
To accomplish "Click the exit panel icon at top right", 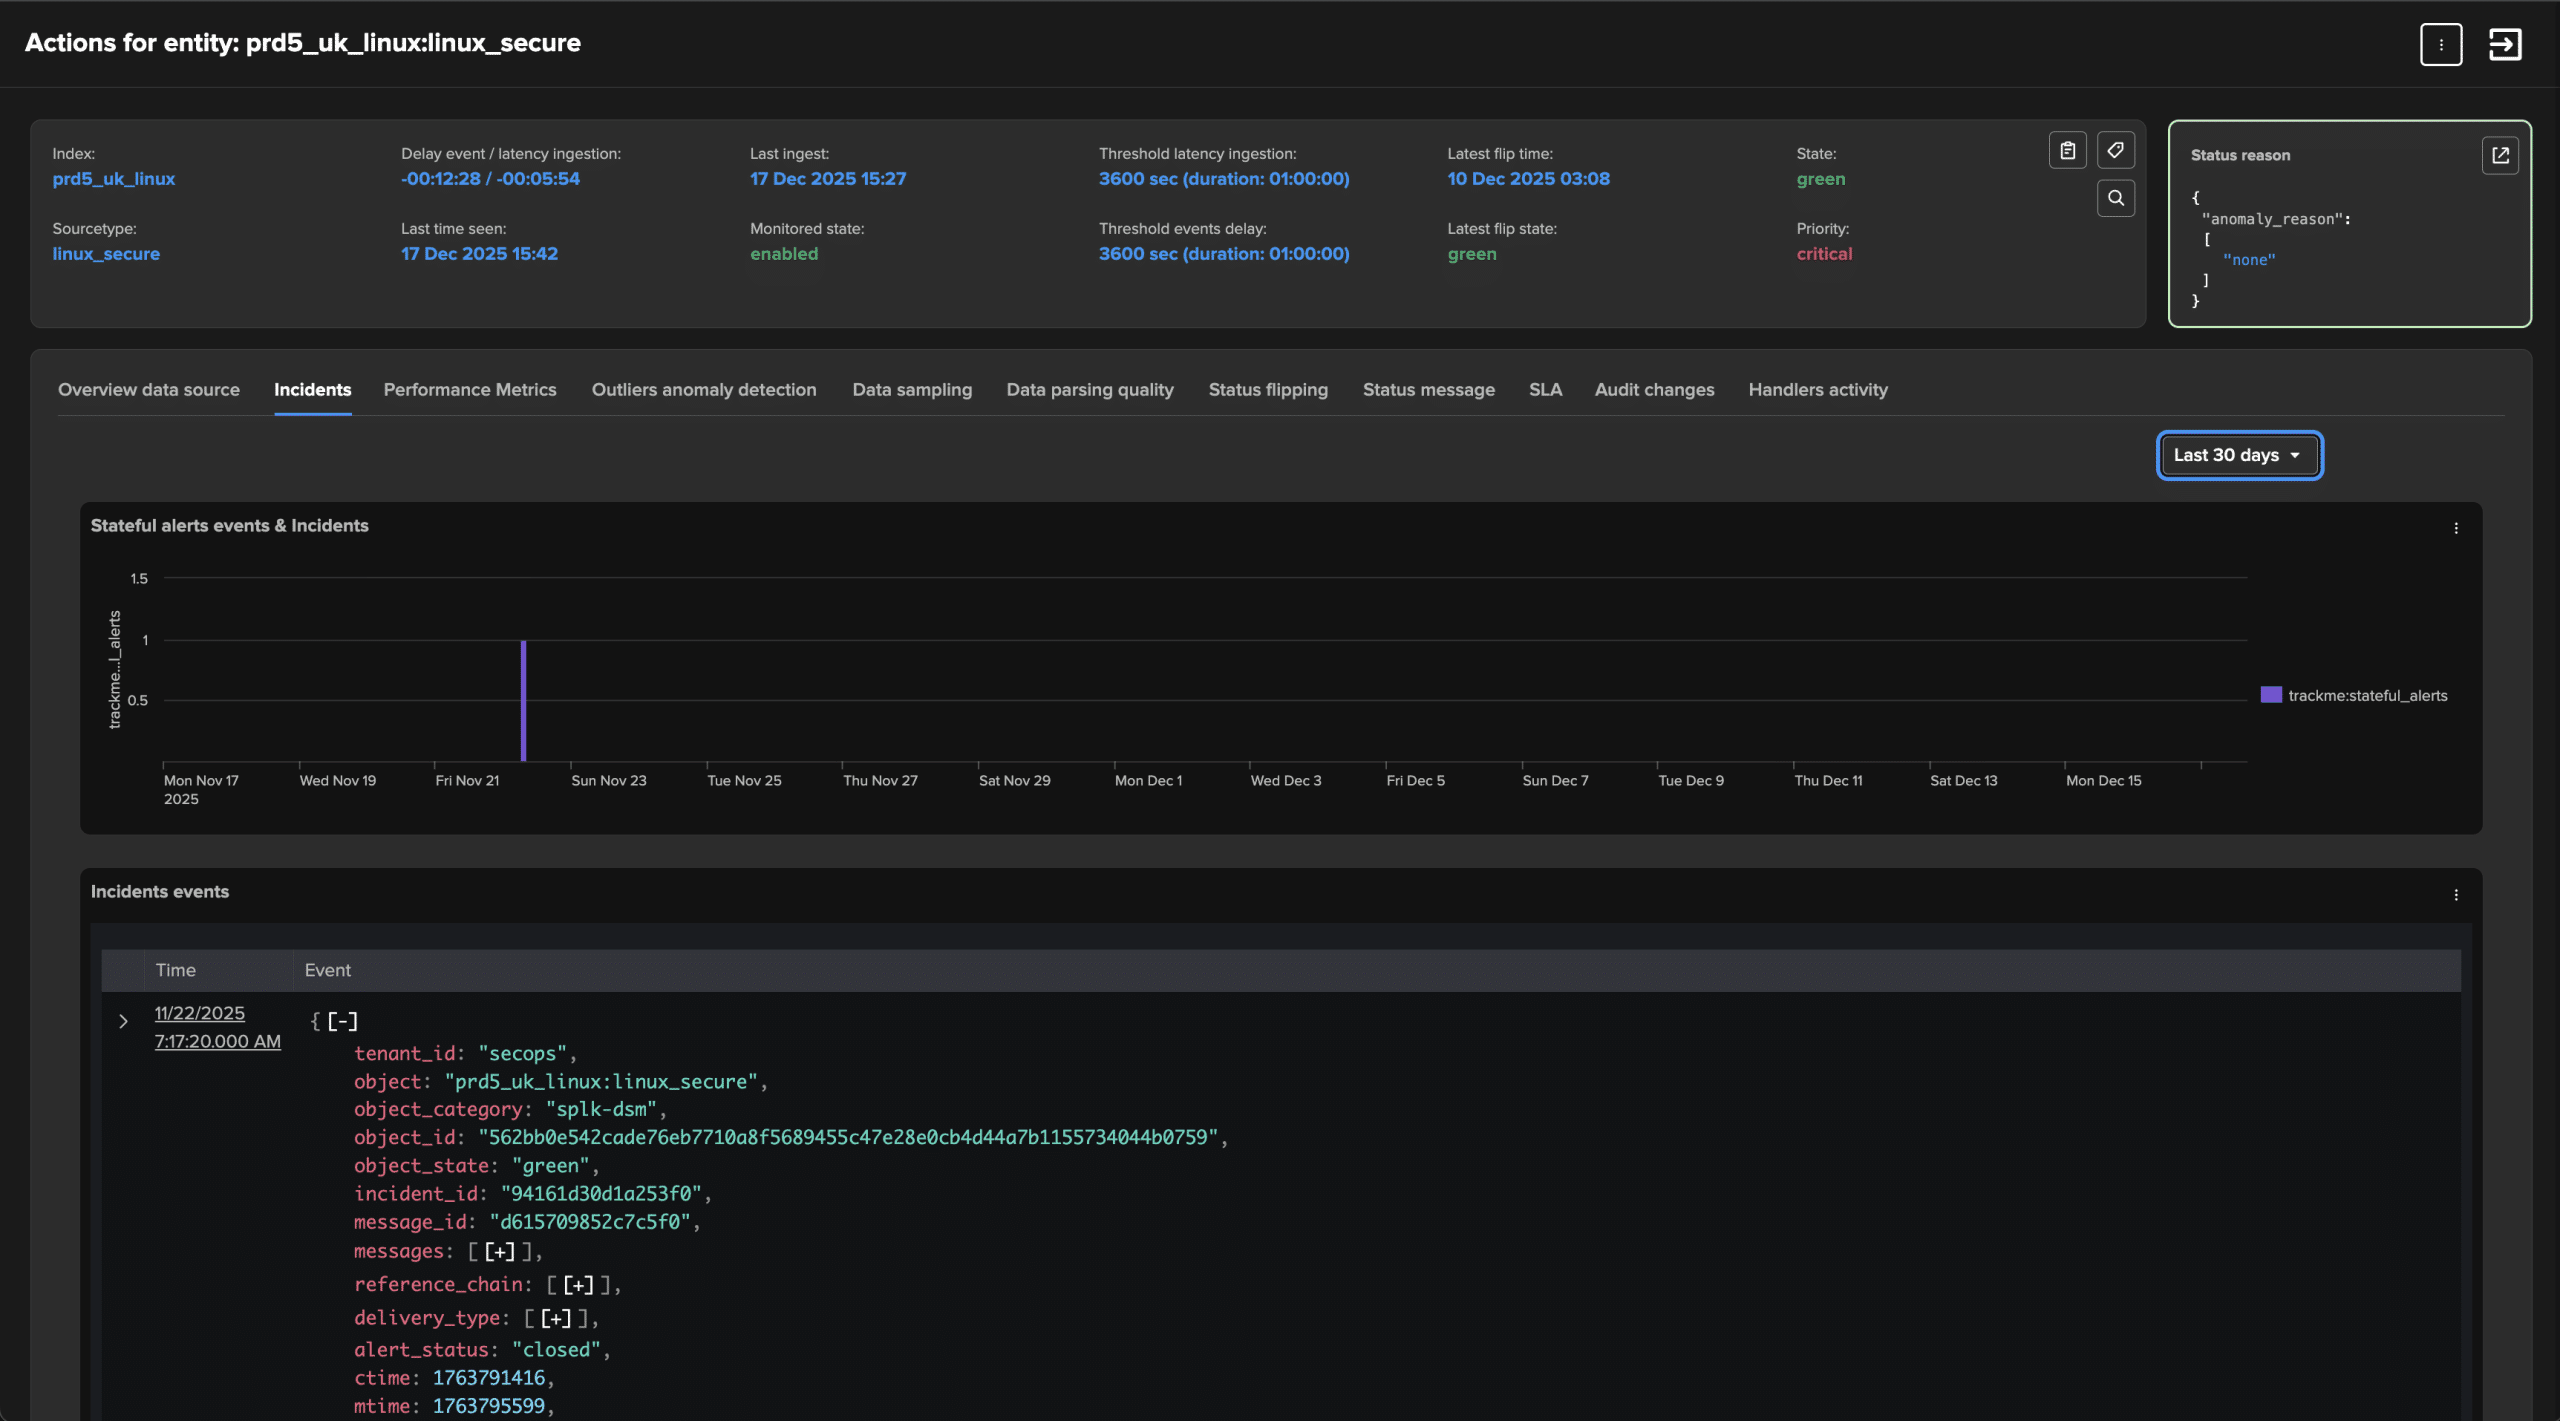I will coord(2505,44).
